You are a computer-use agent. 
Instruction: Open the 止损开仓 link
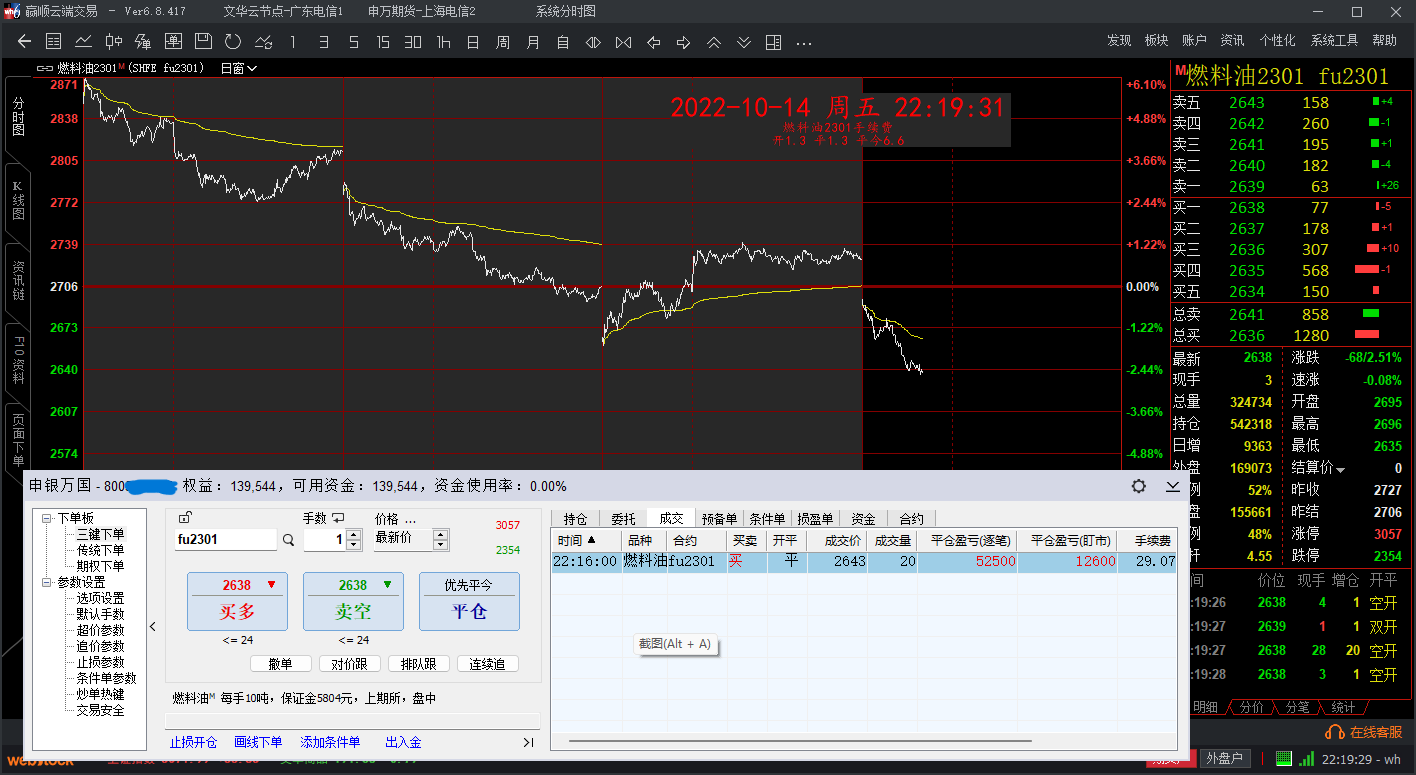pos(193,742)
